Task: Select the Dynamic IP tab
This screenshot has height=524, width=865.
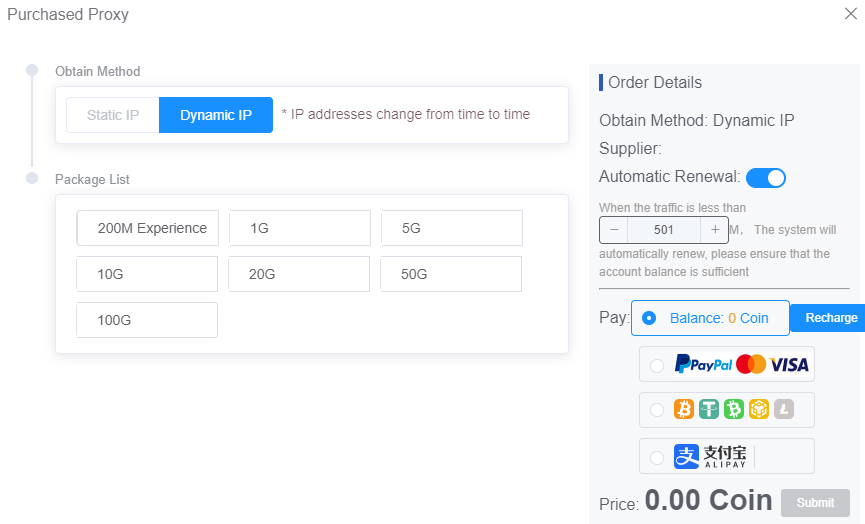Action: (216, 115)
